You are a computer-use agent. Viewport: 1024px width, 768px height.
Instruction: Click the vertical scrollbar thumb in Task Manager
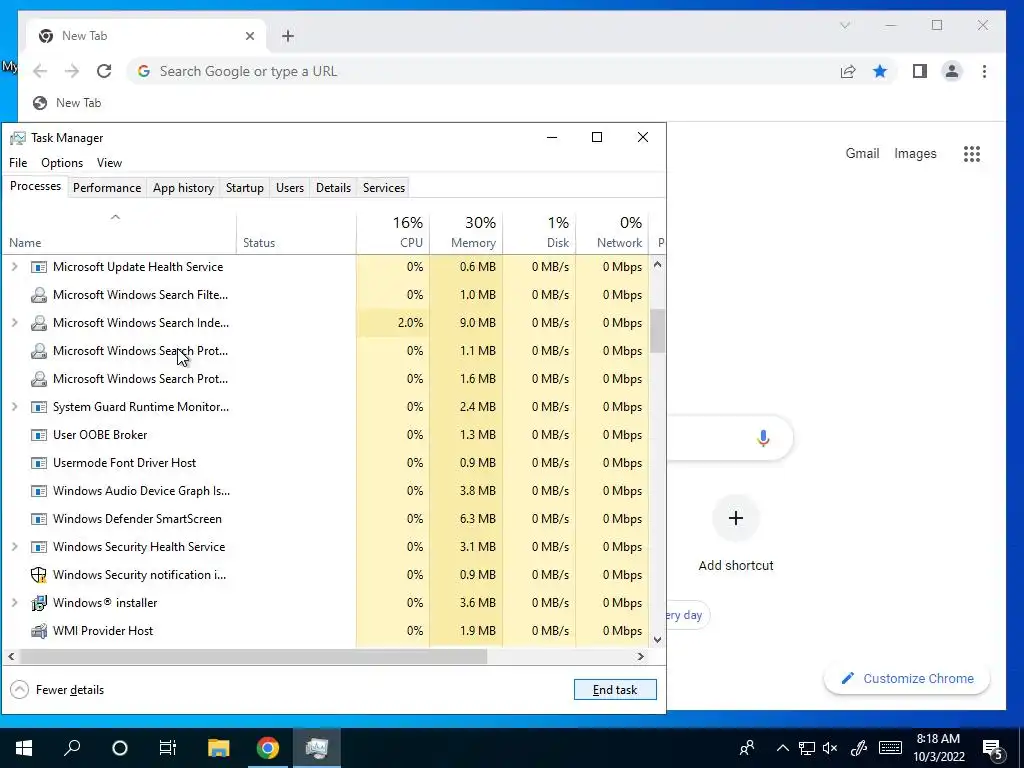(658, 330)
